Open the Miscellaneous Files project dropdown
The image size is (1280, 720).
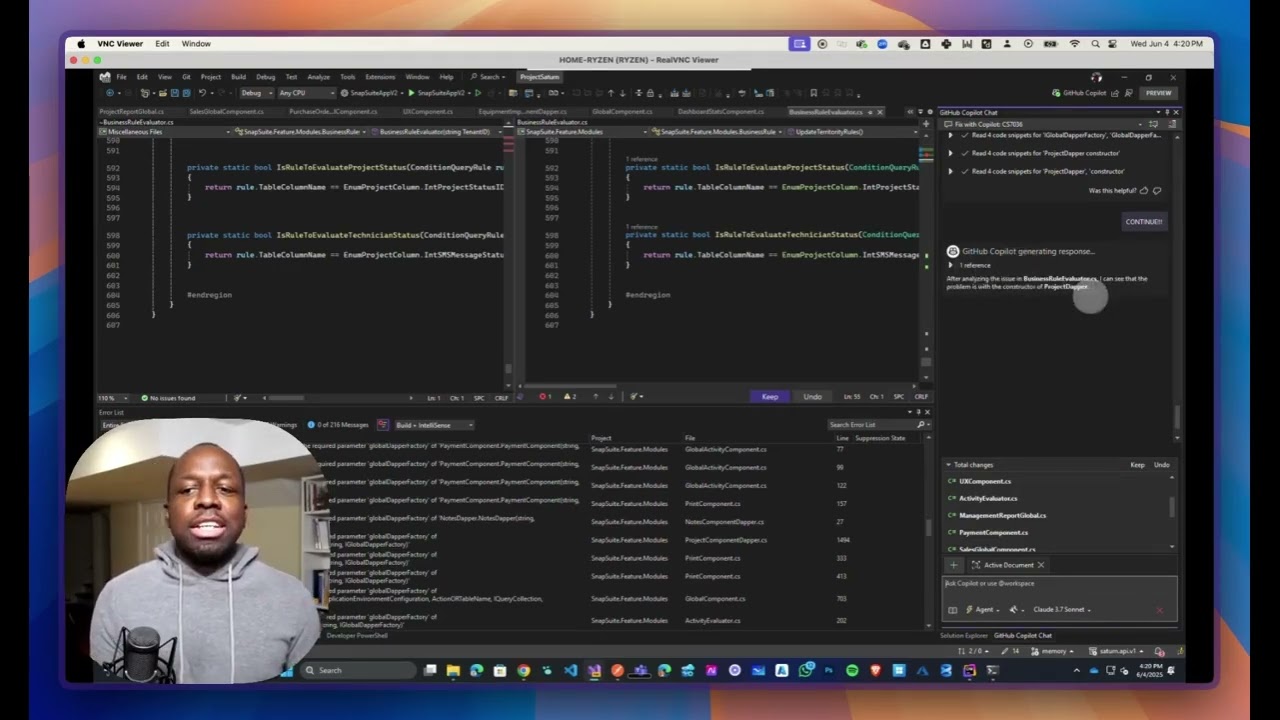(165, 131)
